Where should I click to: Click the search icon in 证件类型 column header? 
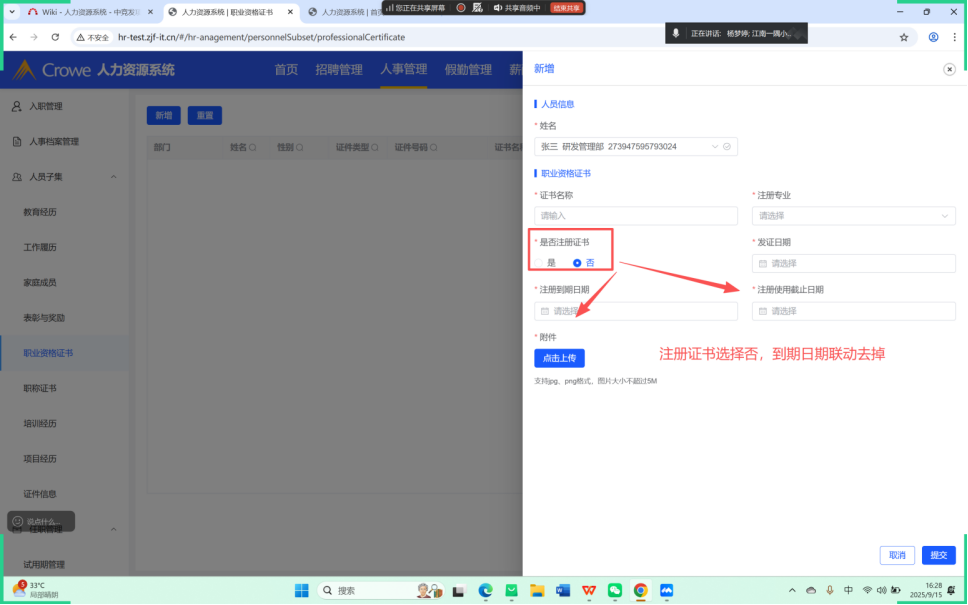375,148
